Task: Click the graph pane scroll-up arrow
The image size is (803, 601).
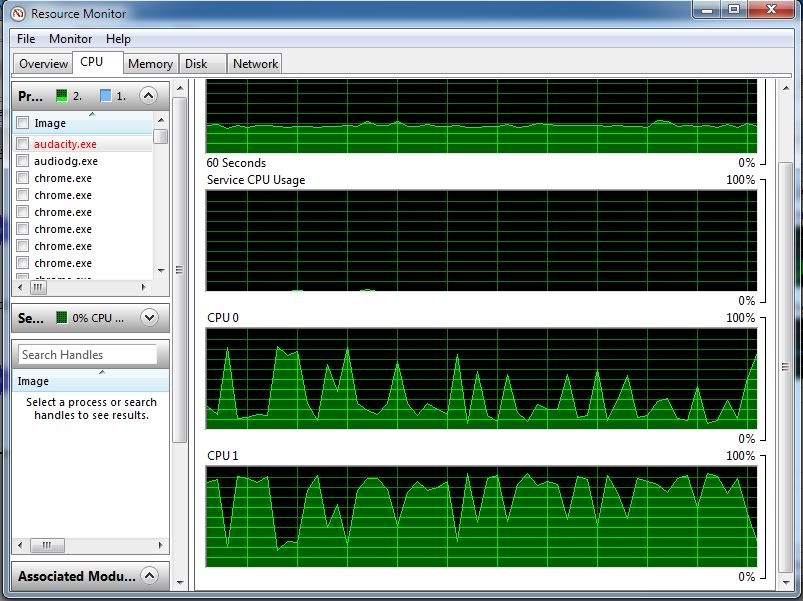Action: (785, 89)
